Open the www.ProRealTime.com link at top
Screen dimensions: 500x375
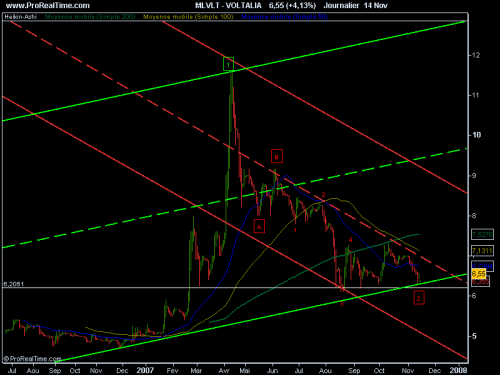[x=48, y=6]
